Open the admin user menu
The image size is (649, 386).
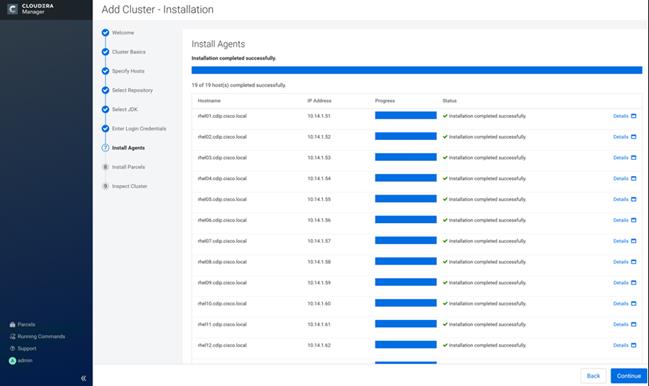(x=21, y=360)
